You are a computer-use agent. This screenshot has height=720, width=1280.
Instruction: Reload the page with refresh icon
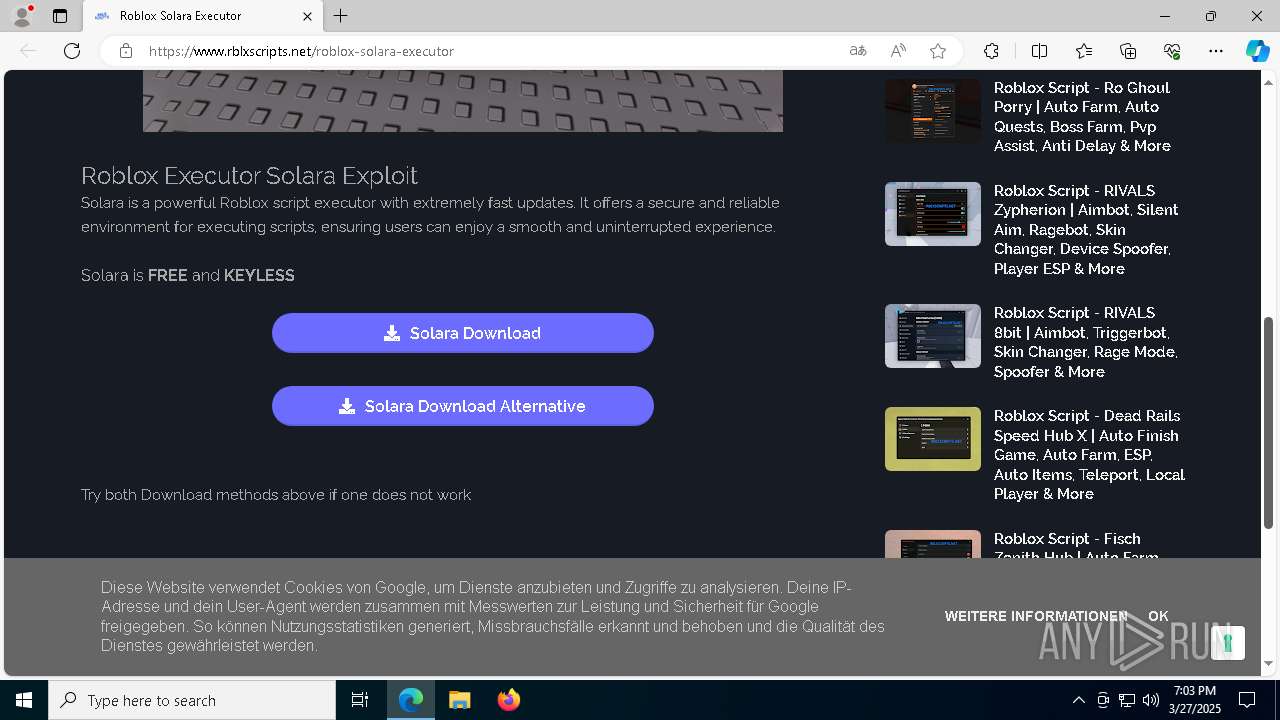pyautogui.click(x=72, y=51)
